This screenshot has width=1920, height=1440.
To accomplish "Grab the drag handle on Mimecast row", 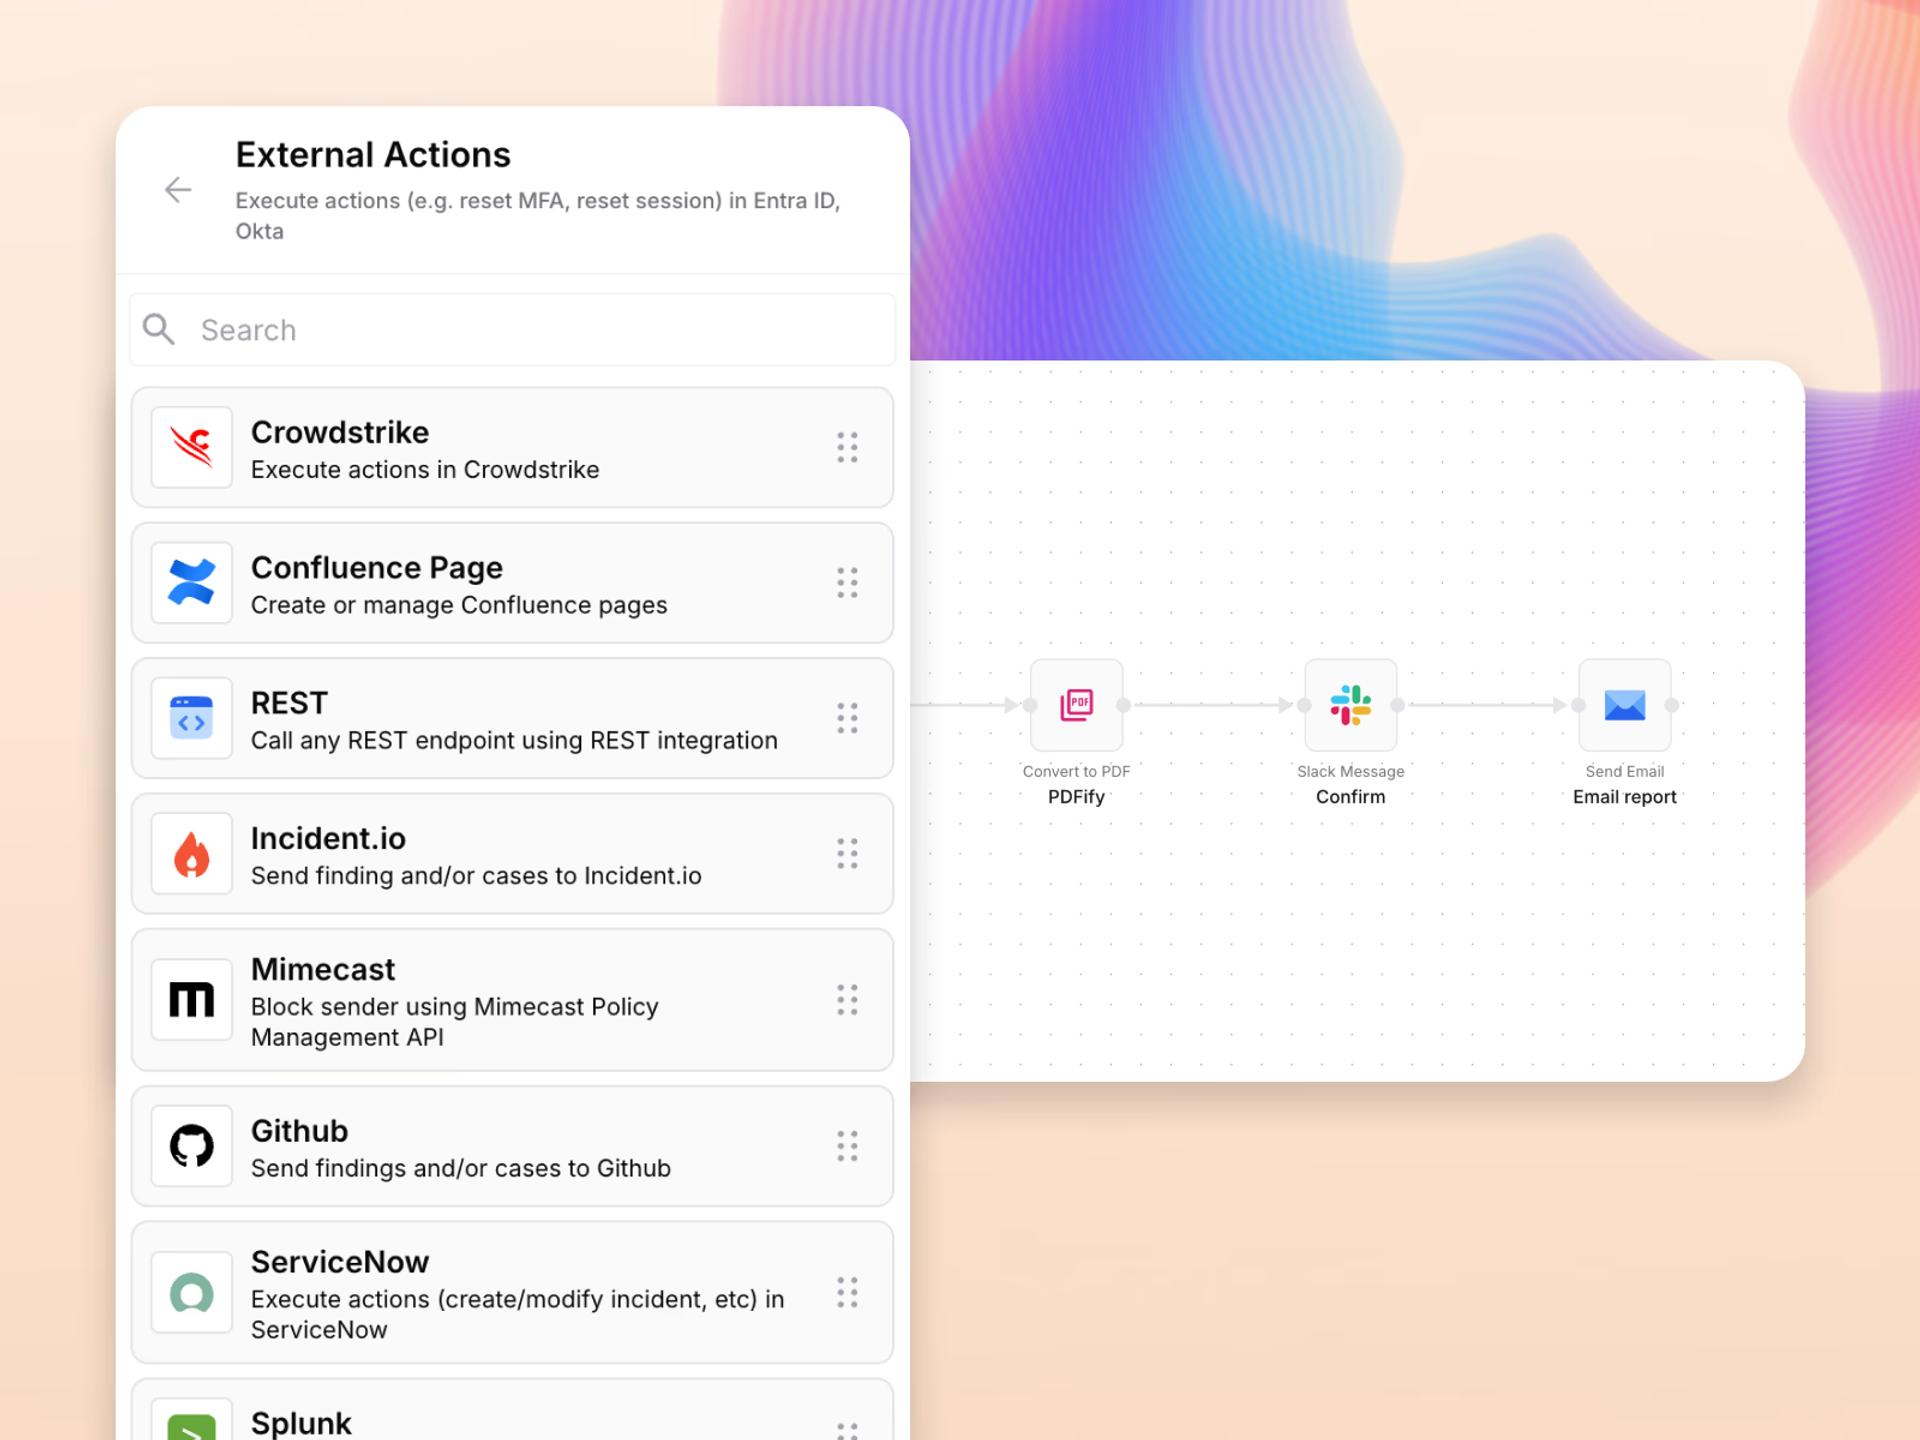I will 847,1000.
